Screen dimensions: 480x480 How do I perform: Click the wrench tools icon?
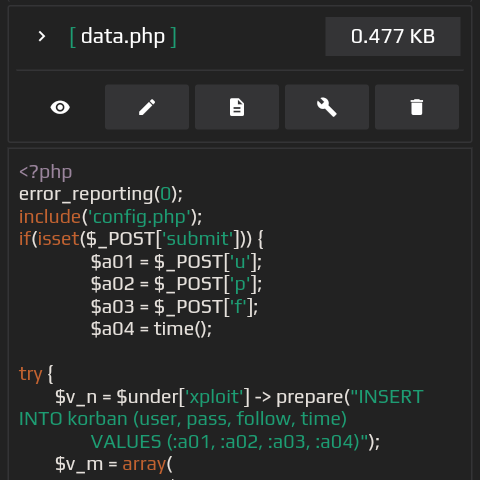click(327, 107)
